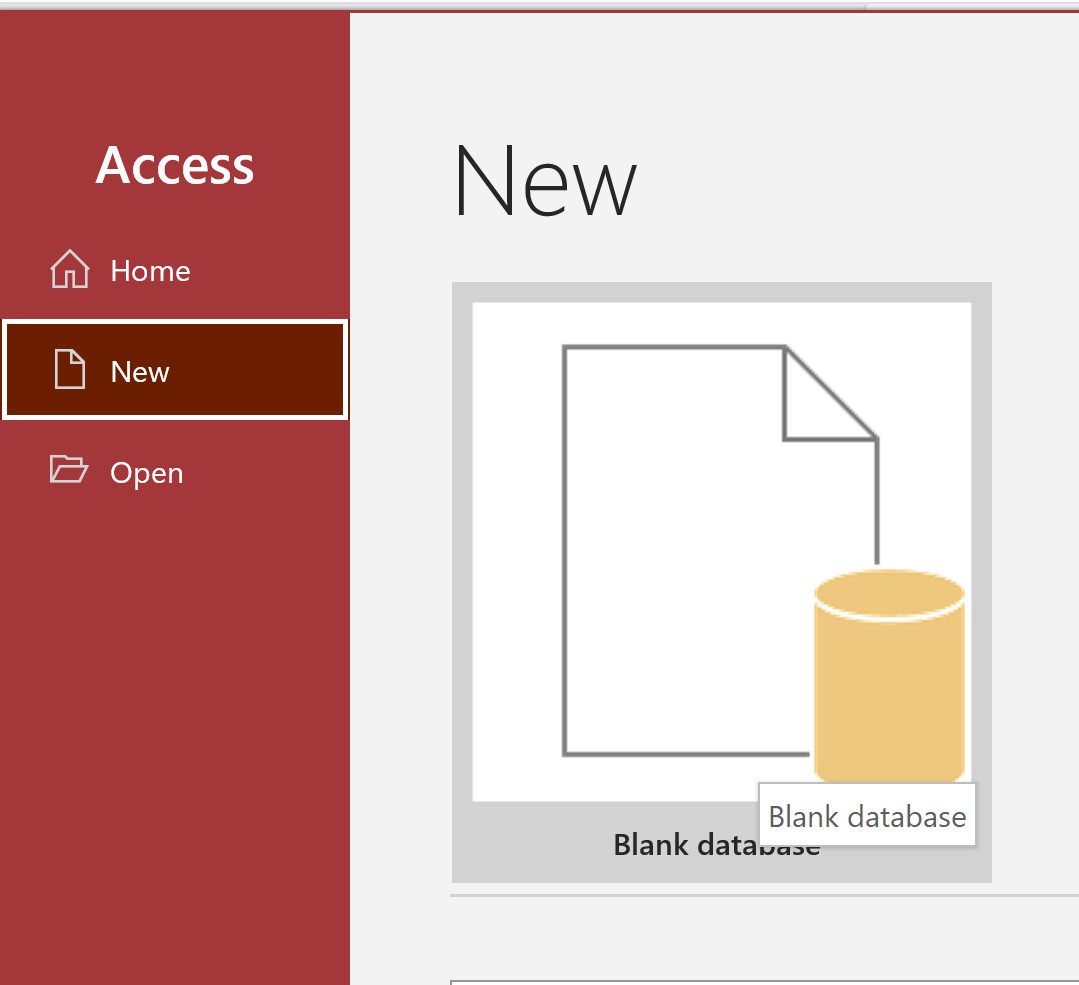Select the house icon beside Home

[69, 269]
